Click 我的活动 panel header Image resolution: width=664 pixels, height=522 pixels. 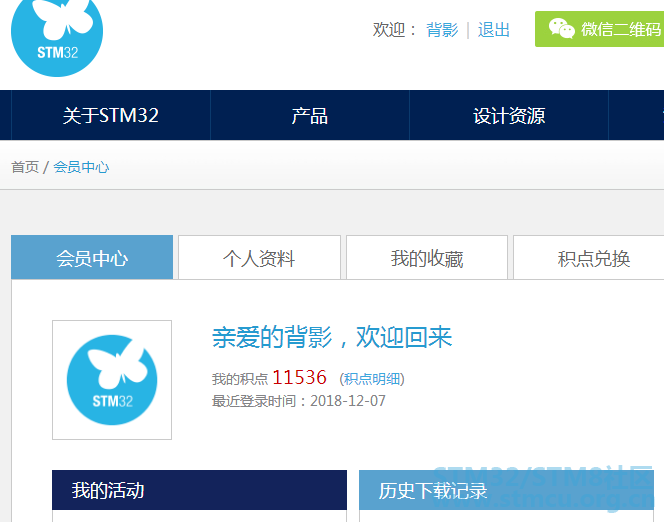tap(199, 490)
